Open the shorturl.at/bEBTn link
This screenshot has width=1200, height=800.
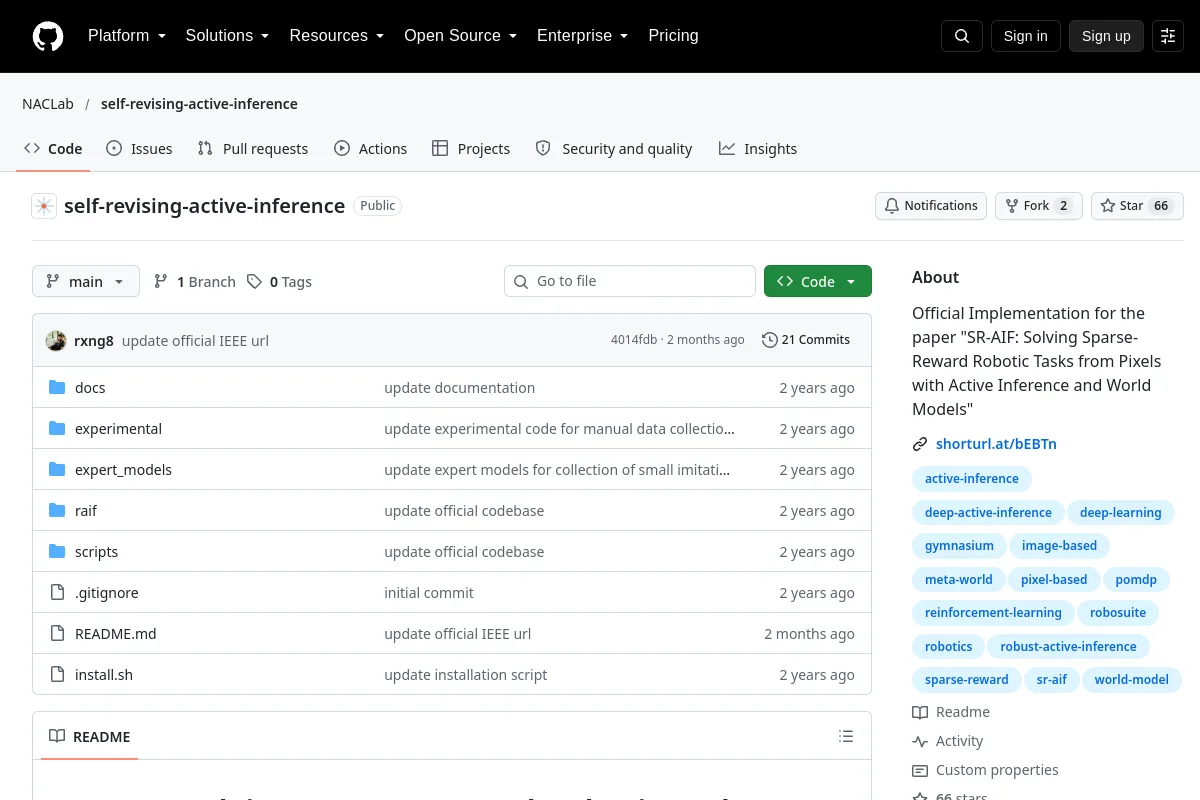pos(996,444)
